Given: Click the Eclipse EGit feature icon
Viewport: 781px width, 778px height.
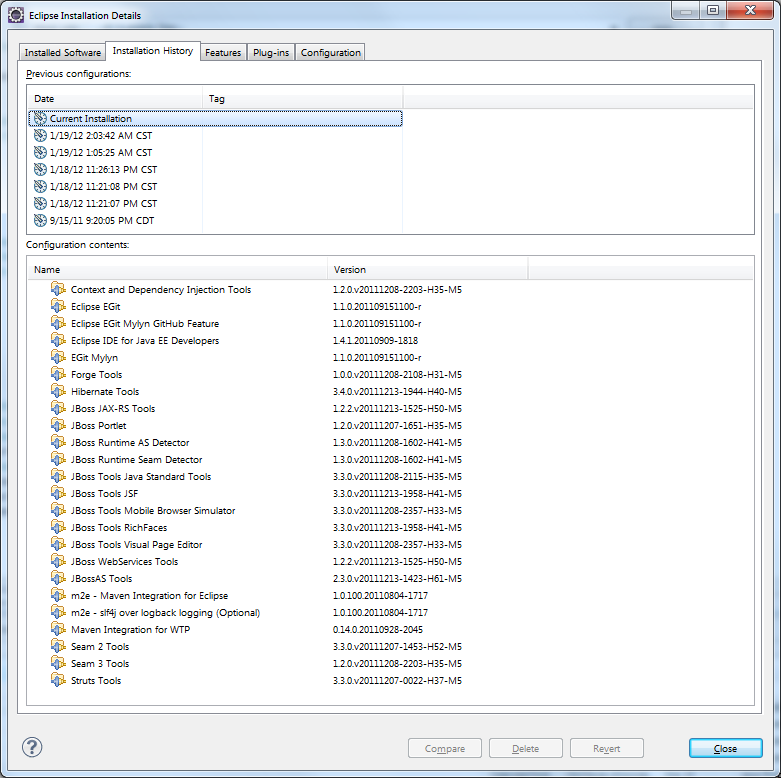Looking at the screenshot, I should click(58, 306).
